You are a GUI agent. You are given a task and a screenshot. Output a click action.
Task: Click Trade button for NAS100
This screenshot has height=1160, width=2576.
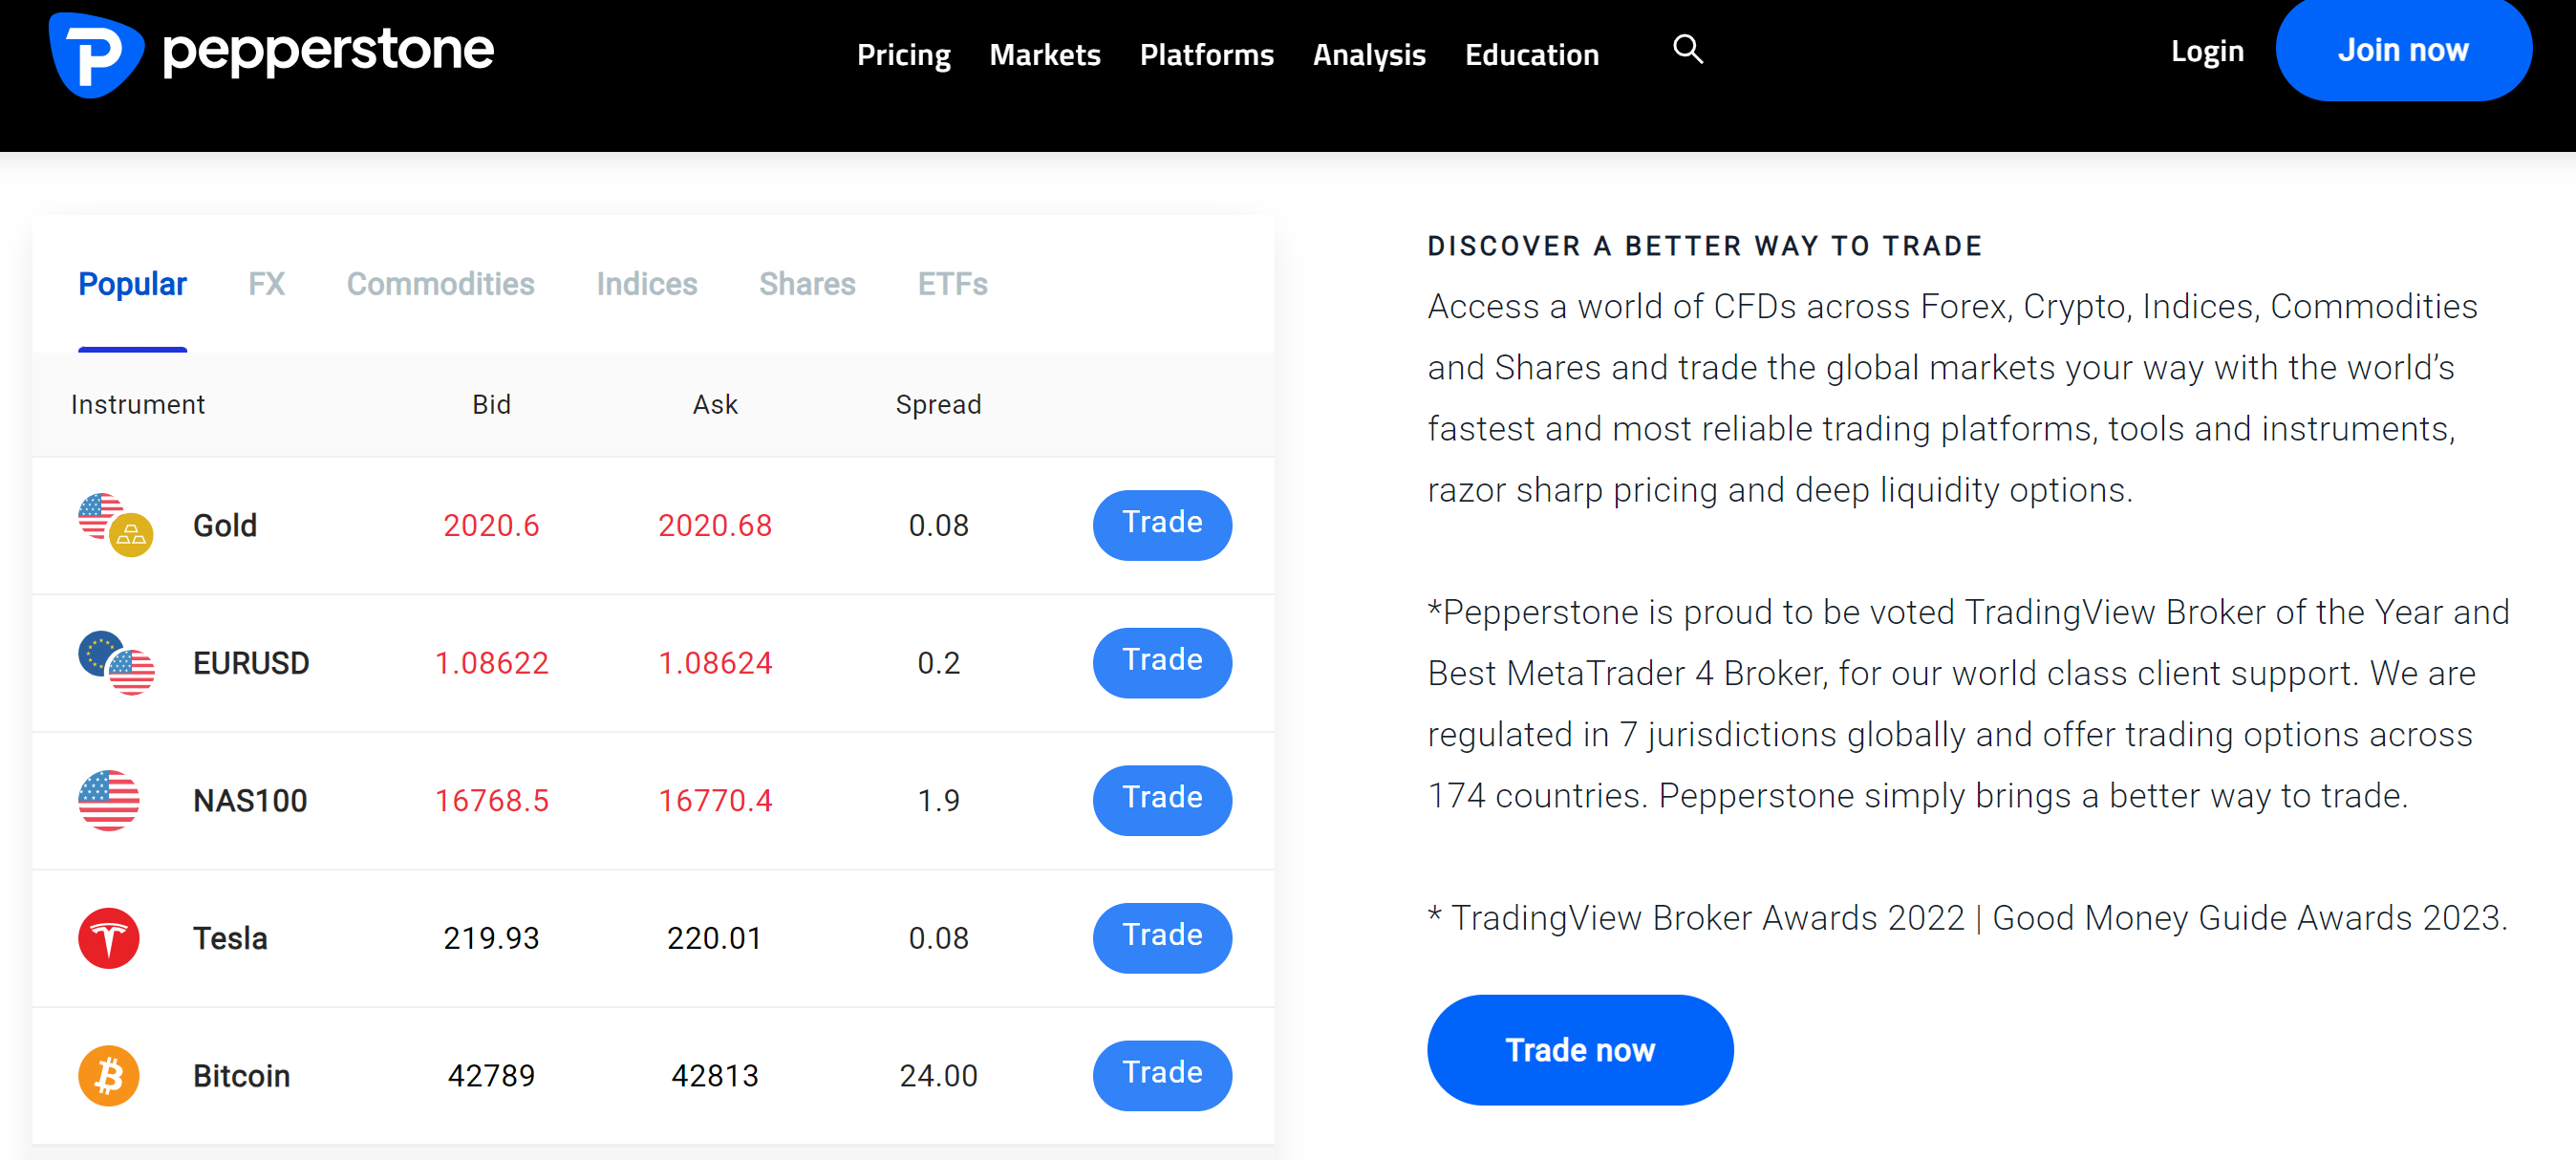click(1161, 800)
